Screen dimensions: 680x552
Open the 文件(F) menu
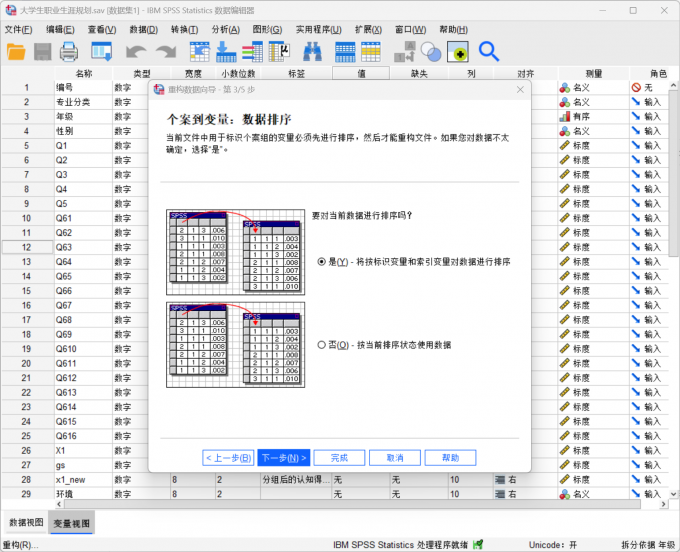coord(18,29)
